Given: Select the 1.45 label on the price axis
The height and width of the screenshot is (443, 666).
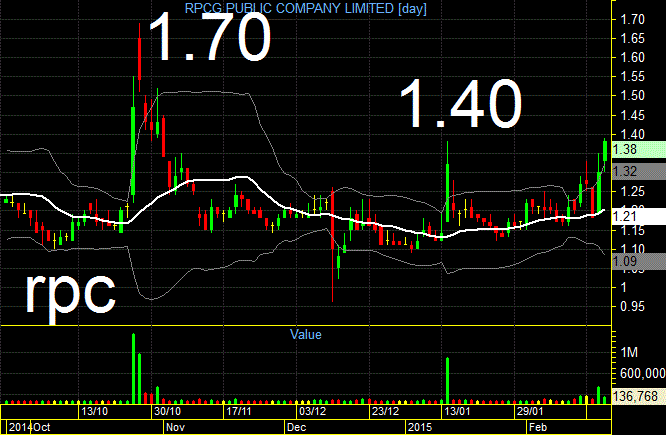Looking at the screenshot, I should pos(632,115).
